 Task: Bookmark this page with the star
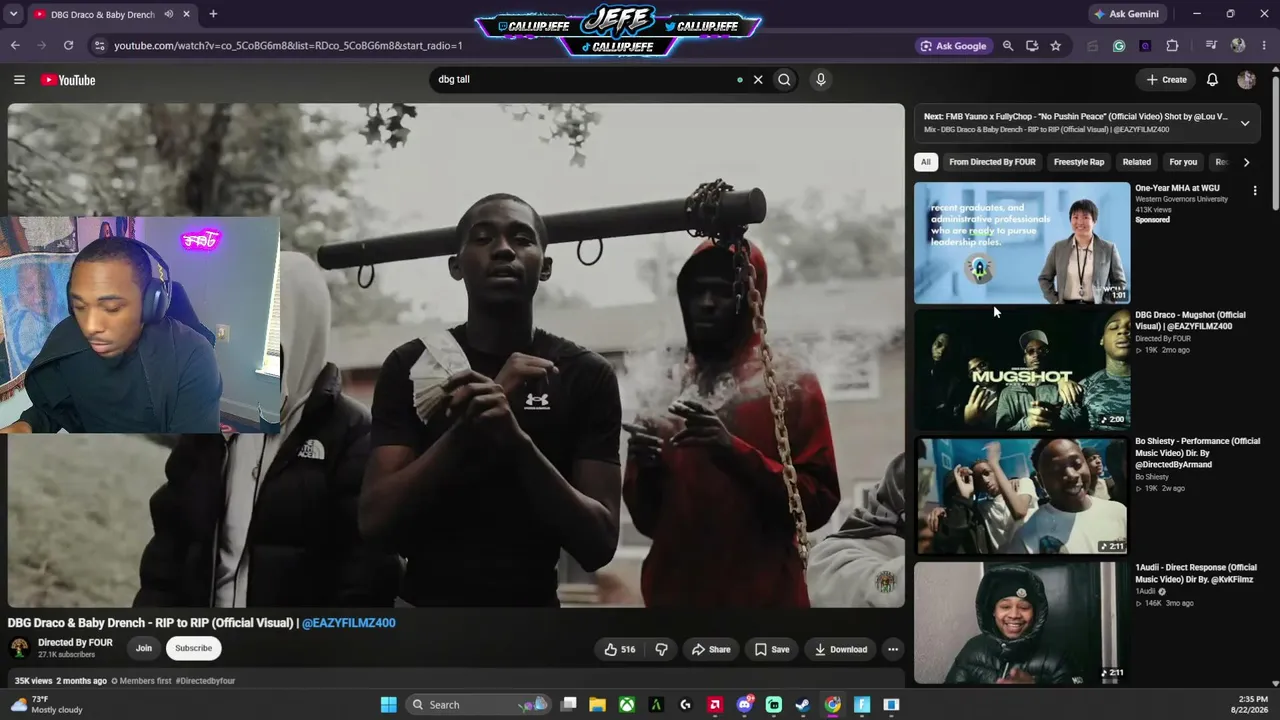tap(1055, 45)
